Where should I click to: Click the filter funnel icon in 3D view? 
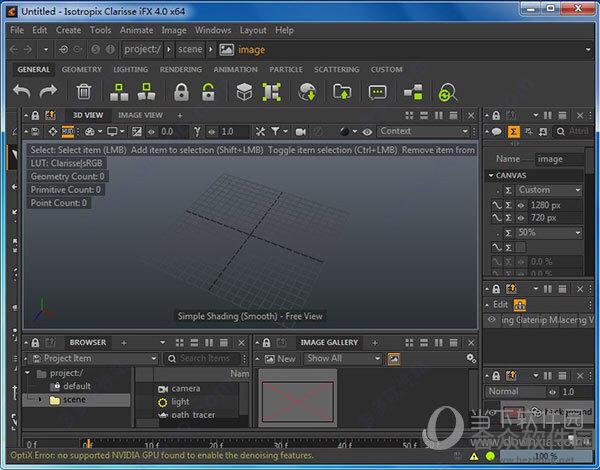point(275,131)
